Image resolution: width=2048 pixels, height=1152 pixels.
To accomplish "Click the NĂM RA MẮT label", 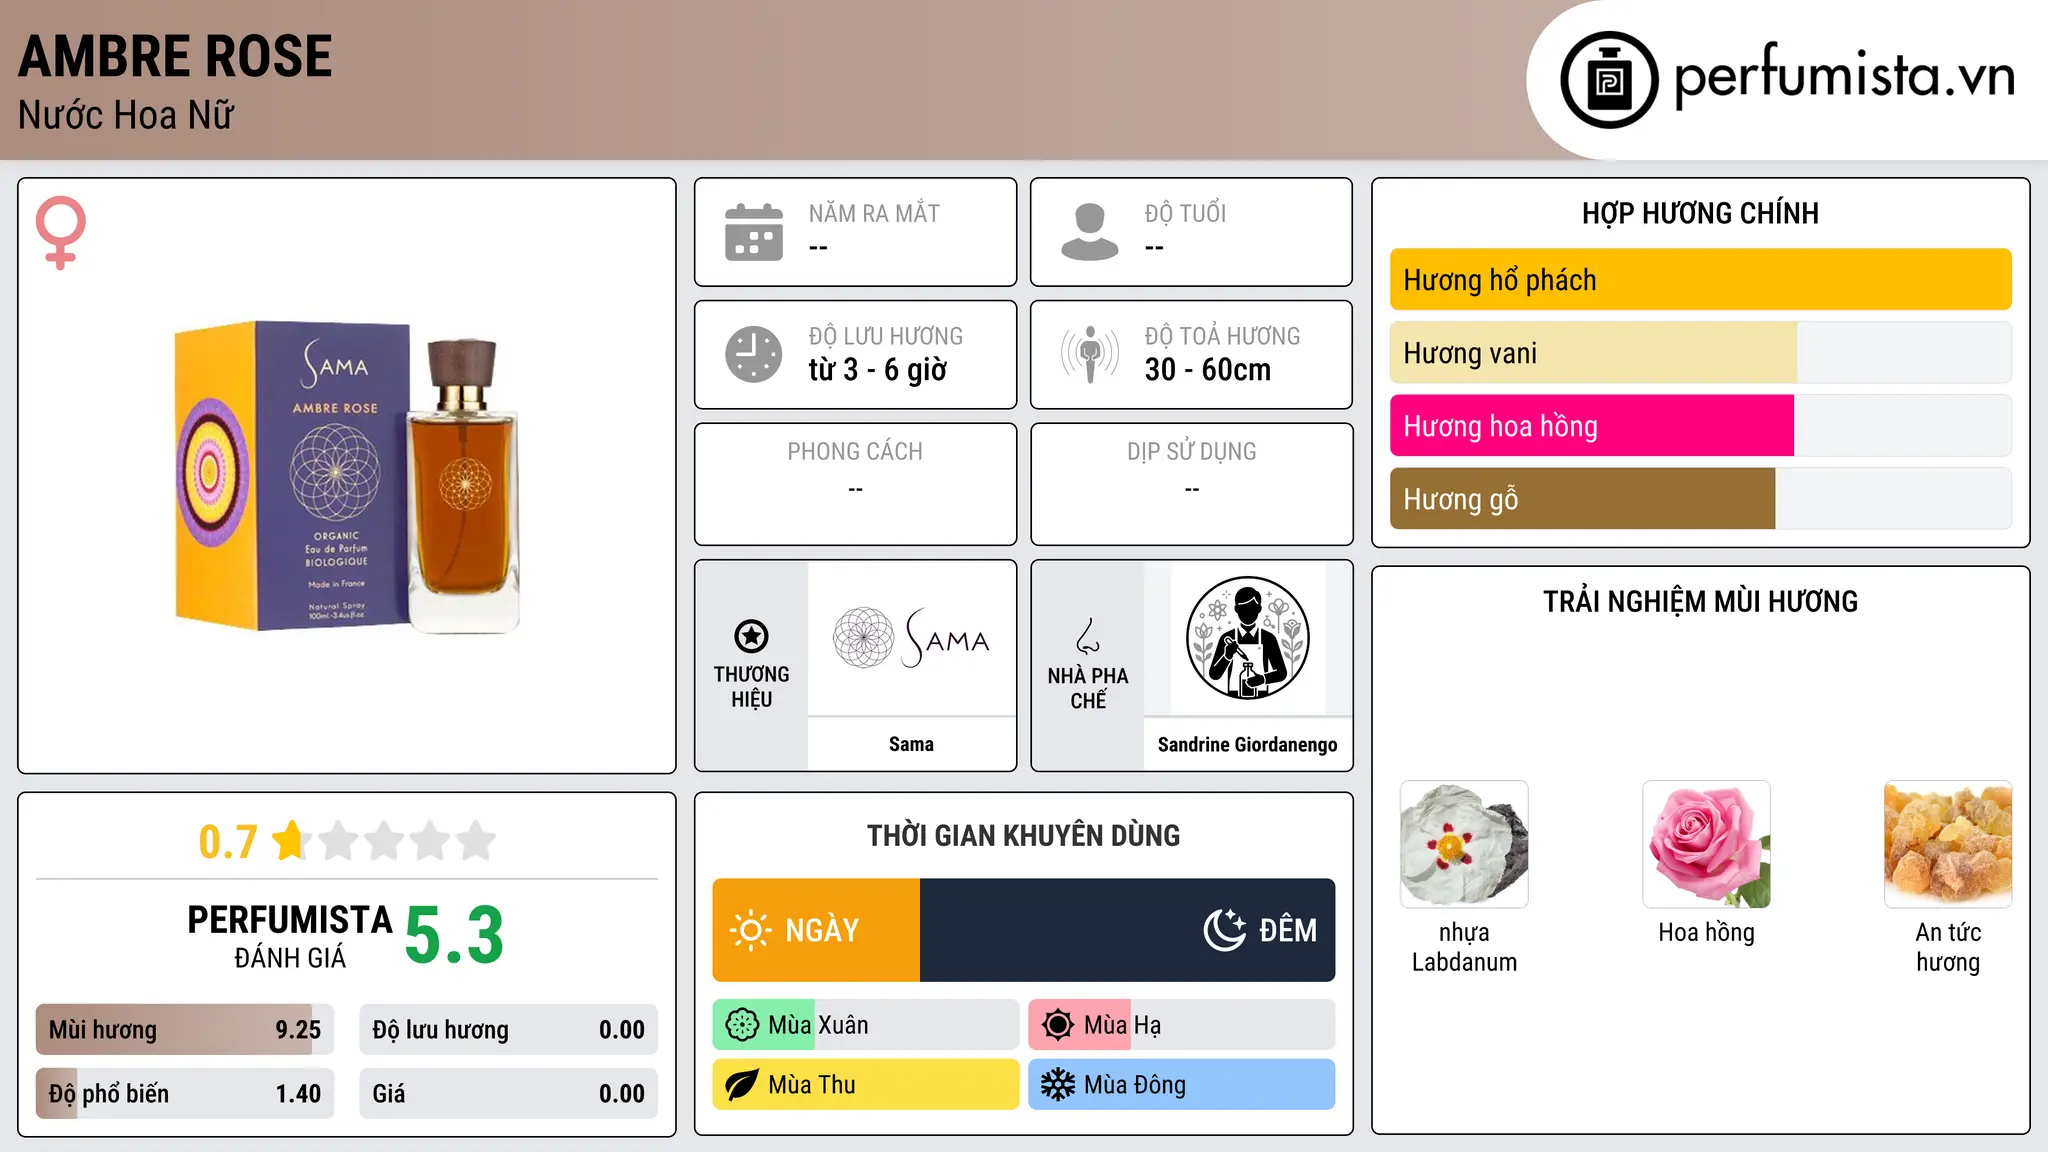I will pos(874,213).
